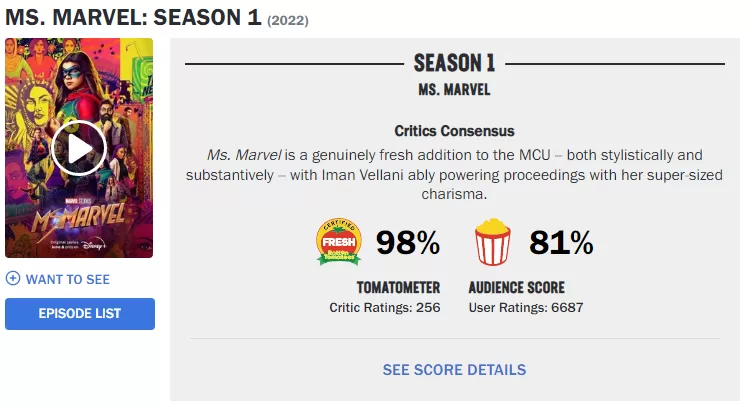This screenshot has height=406, width=749.
Task: Click User Ratings: 6687 count
Action: [x=525, y=307]
